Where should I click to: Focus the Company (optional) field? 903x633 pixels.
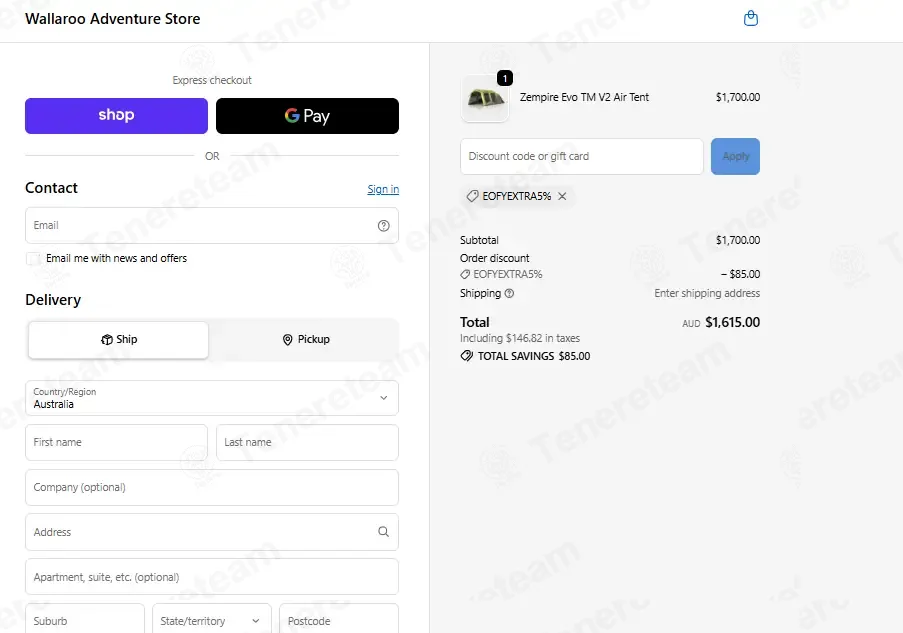(x=212, y=487)
